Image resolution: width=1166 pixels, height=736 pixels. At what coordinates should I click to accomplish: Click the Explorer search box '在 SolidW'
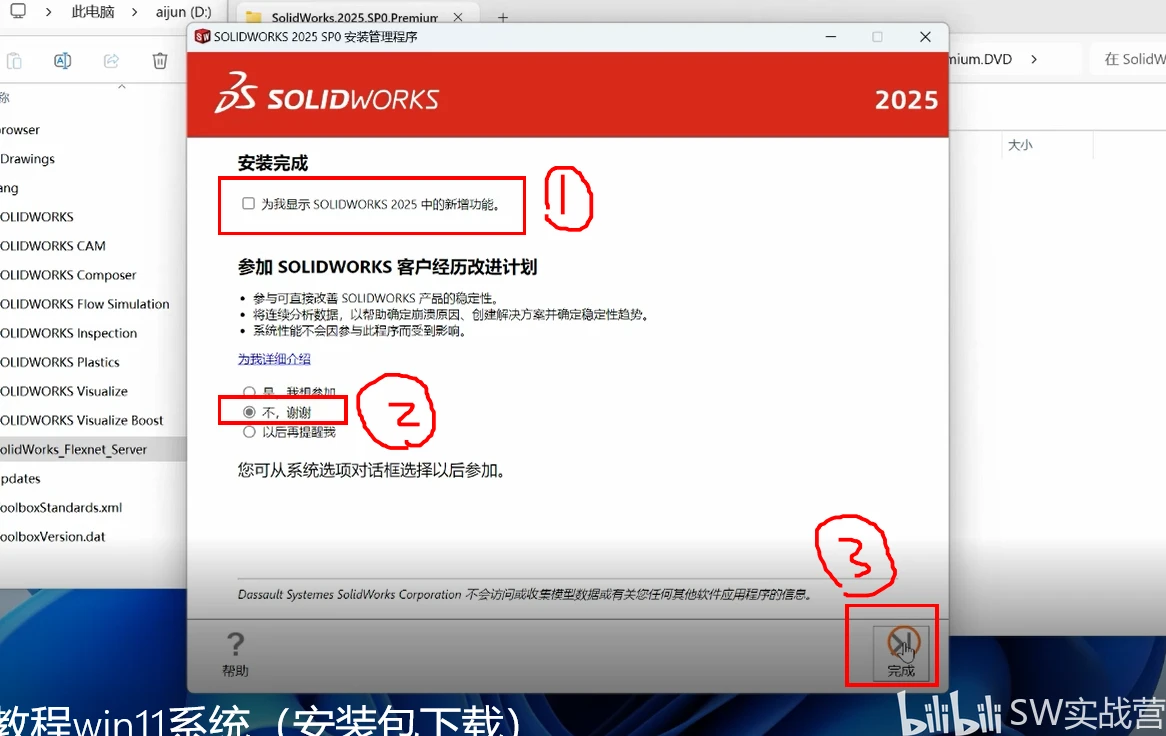click(x=1129, y=59)
